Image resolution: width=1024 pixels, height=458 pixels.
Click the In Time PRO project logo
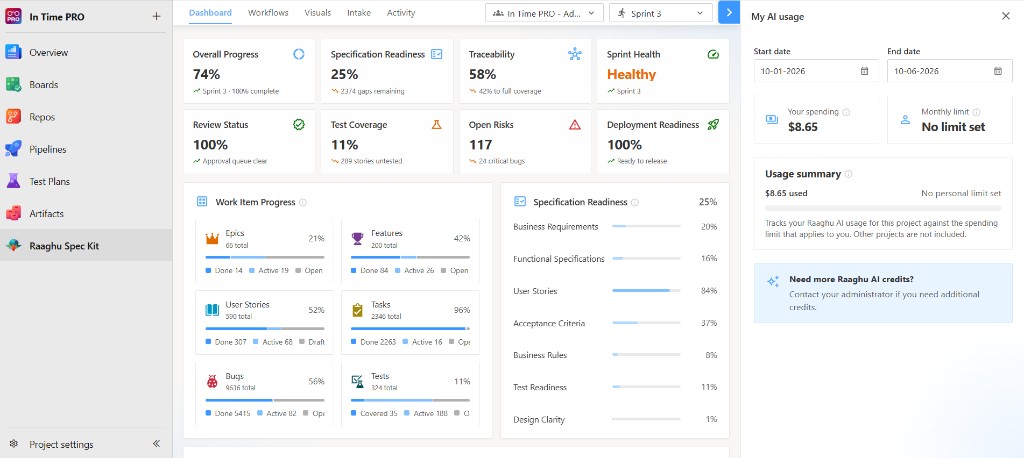point(14,16)
